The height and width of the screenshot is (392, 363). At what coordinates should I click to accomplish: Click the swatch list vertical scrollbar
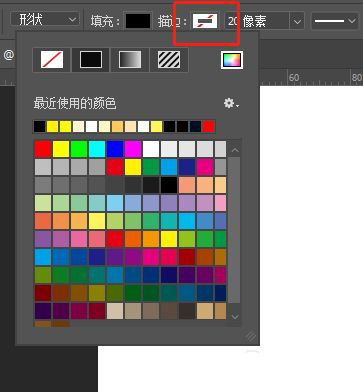[x=235, y=230]
